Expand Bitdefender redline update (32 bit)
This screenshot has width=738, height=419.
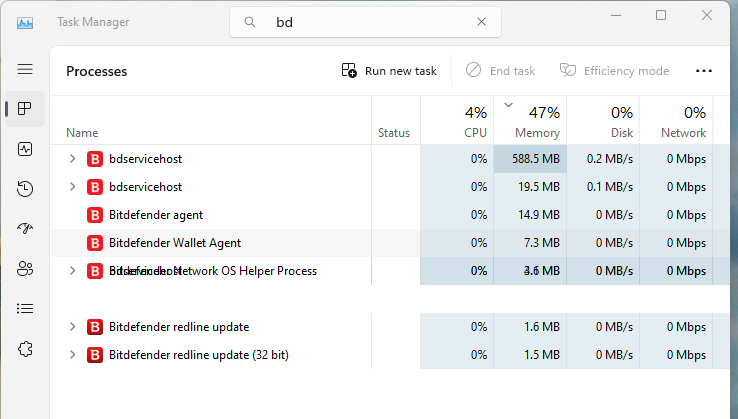[x=72, y=355]
